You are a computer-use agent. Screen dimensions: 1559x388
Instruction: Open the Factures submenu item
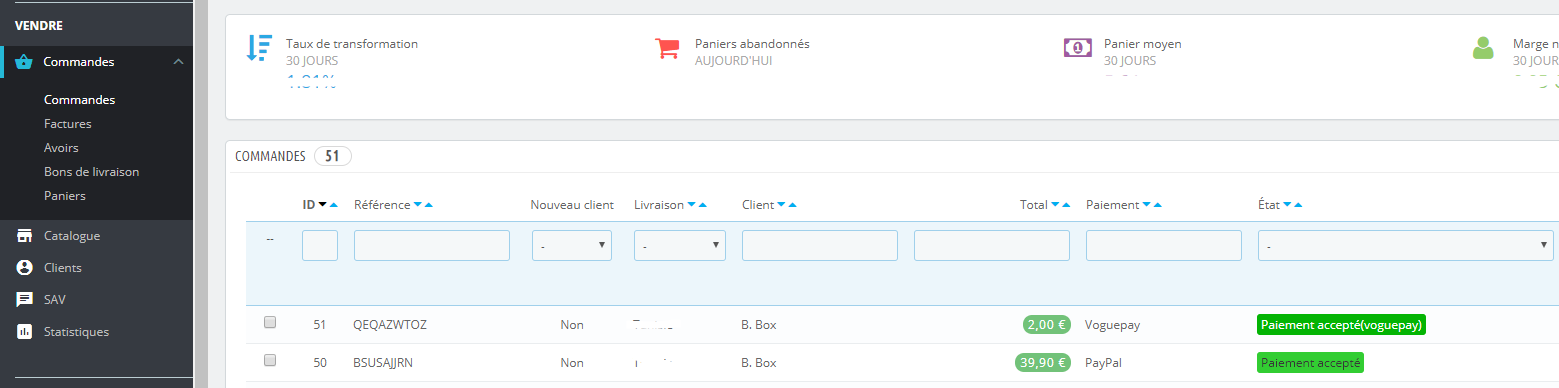point(68,124)
